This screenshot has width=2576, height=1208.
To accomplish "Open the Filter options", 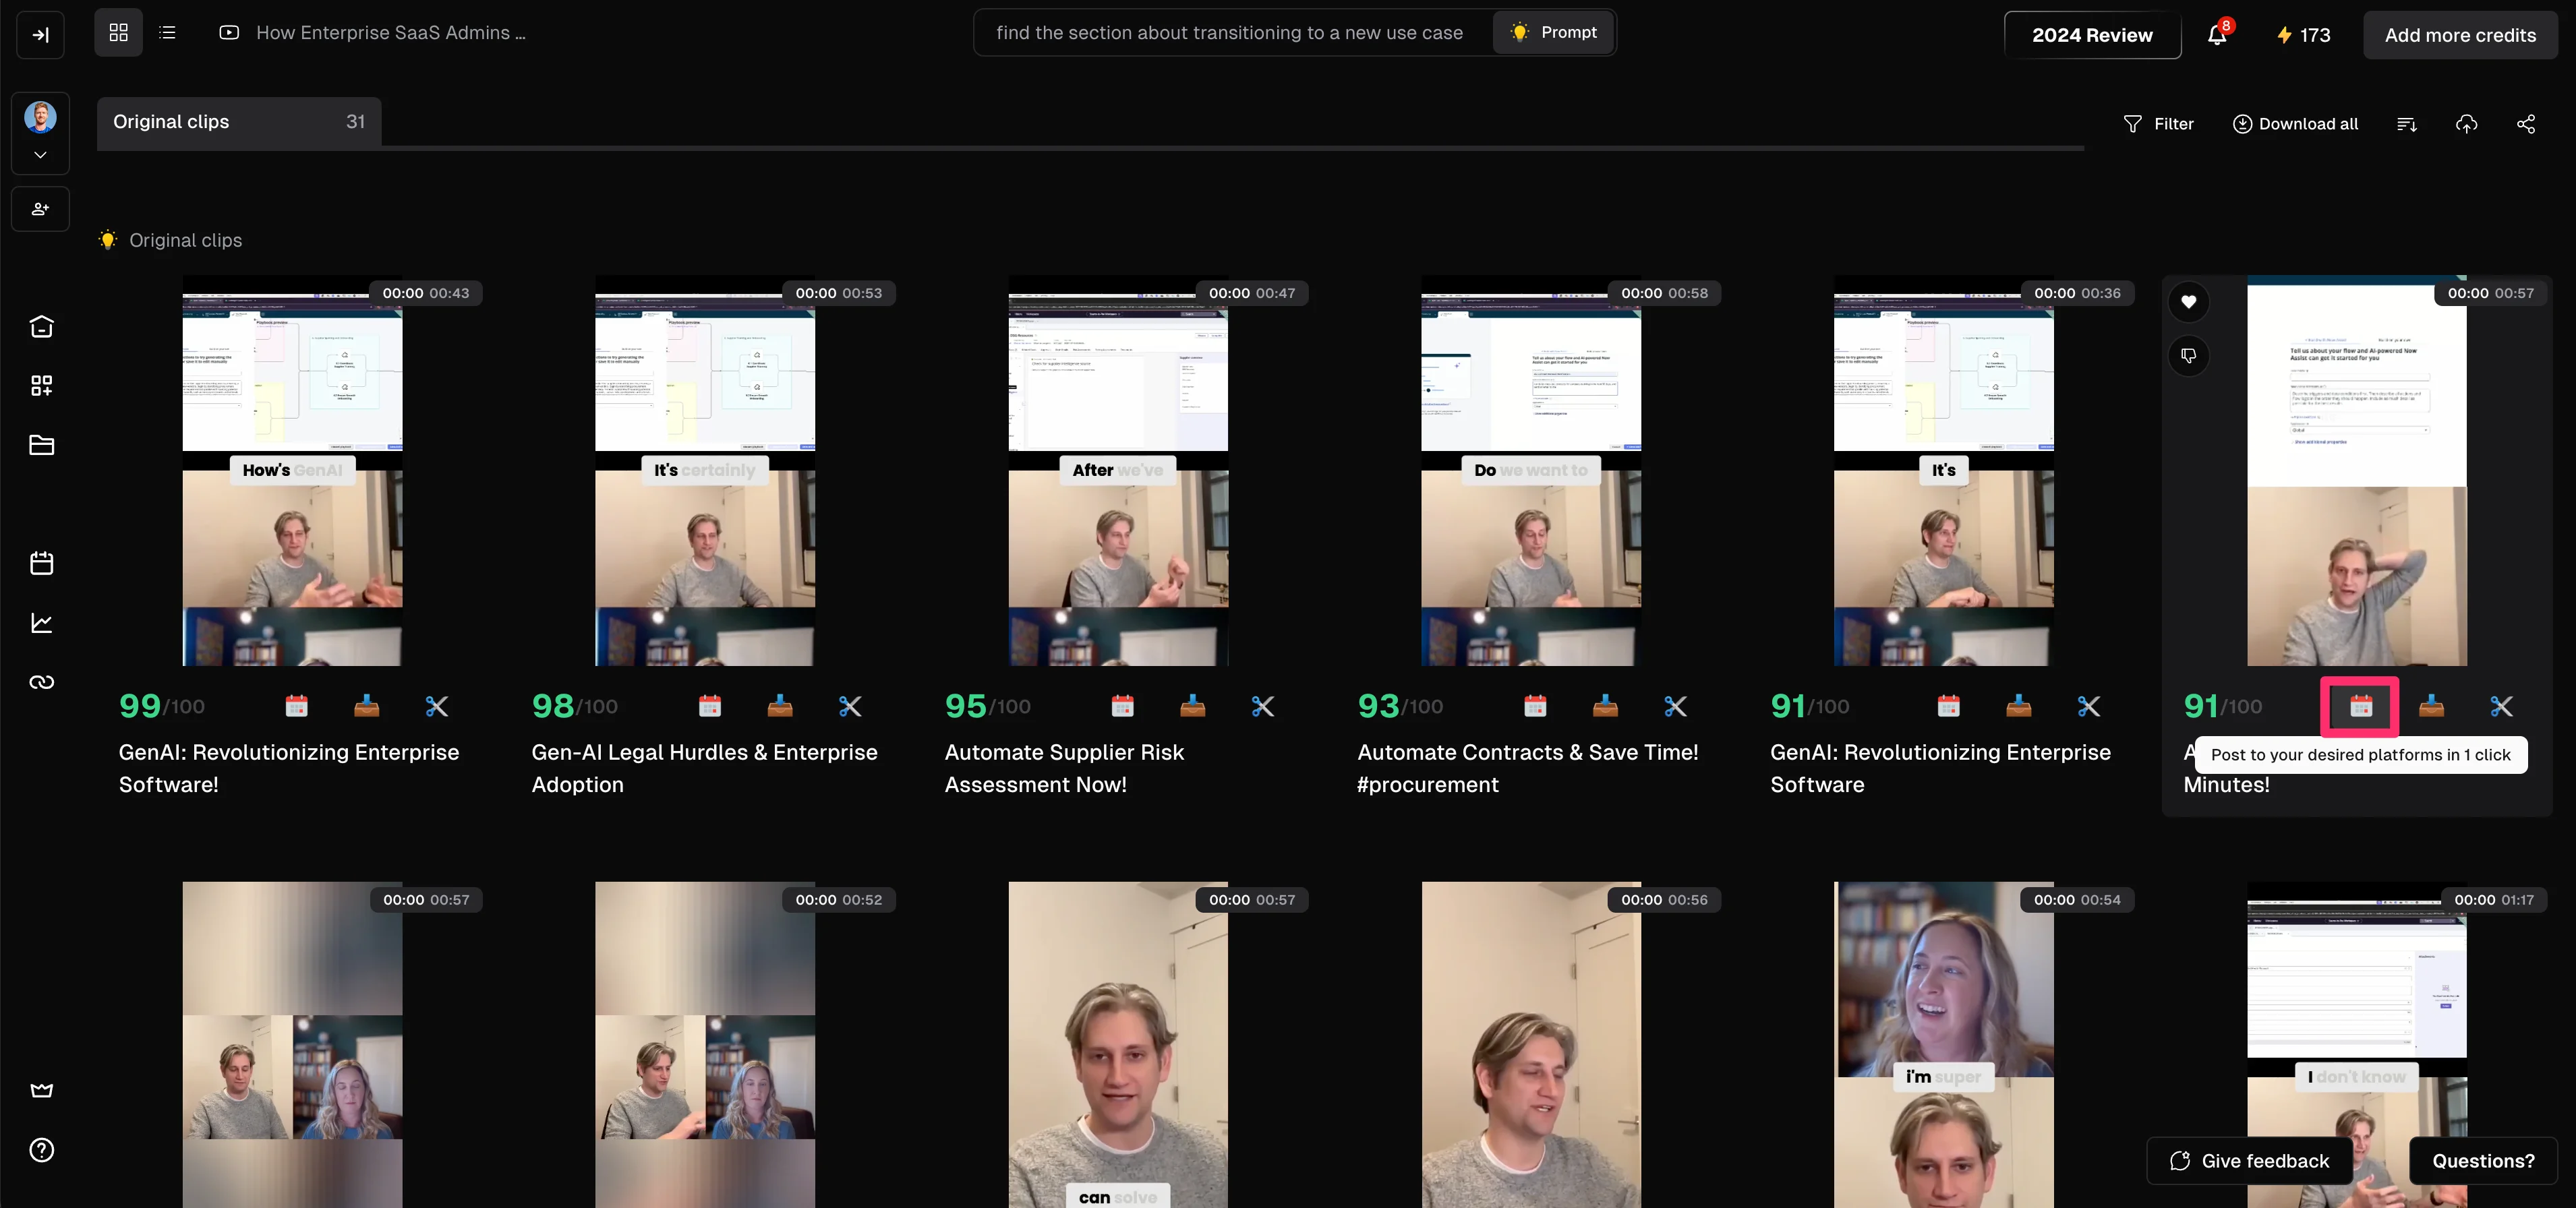I will (x=2157, y=124).
